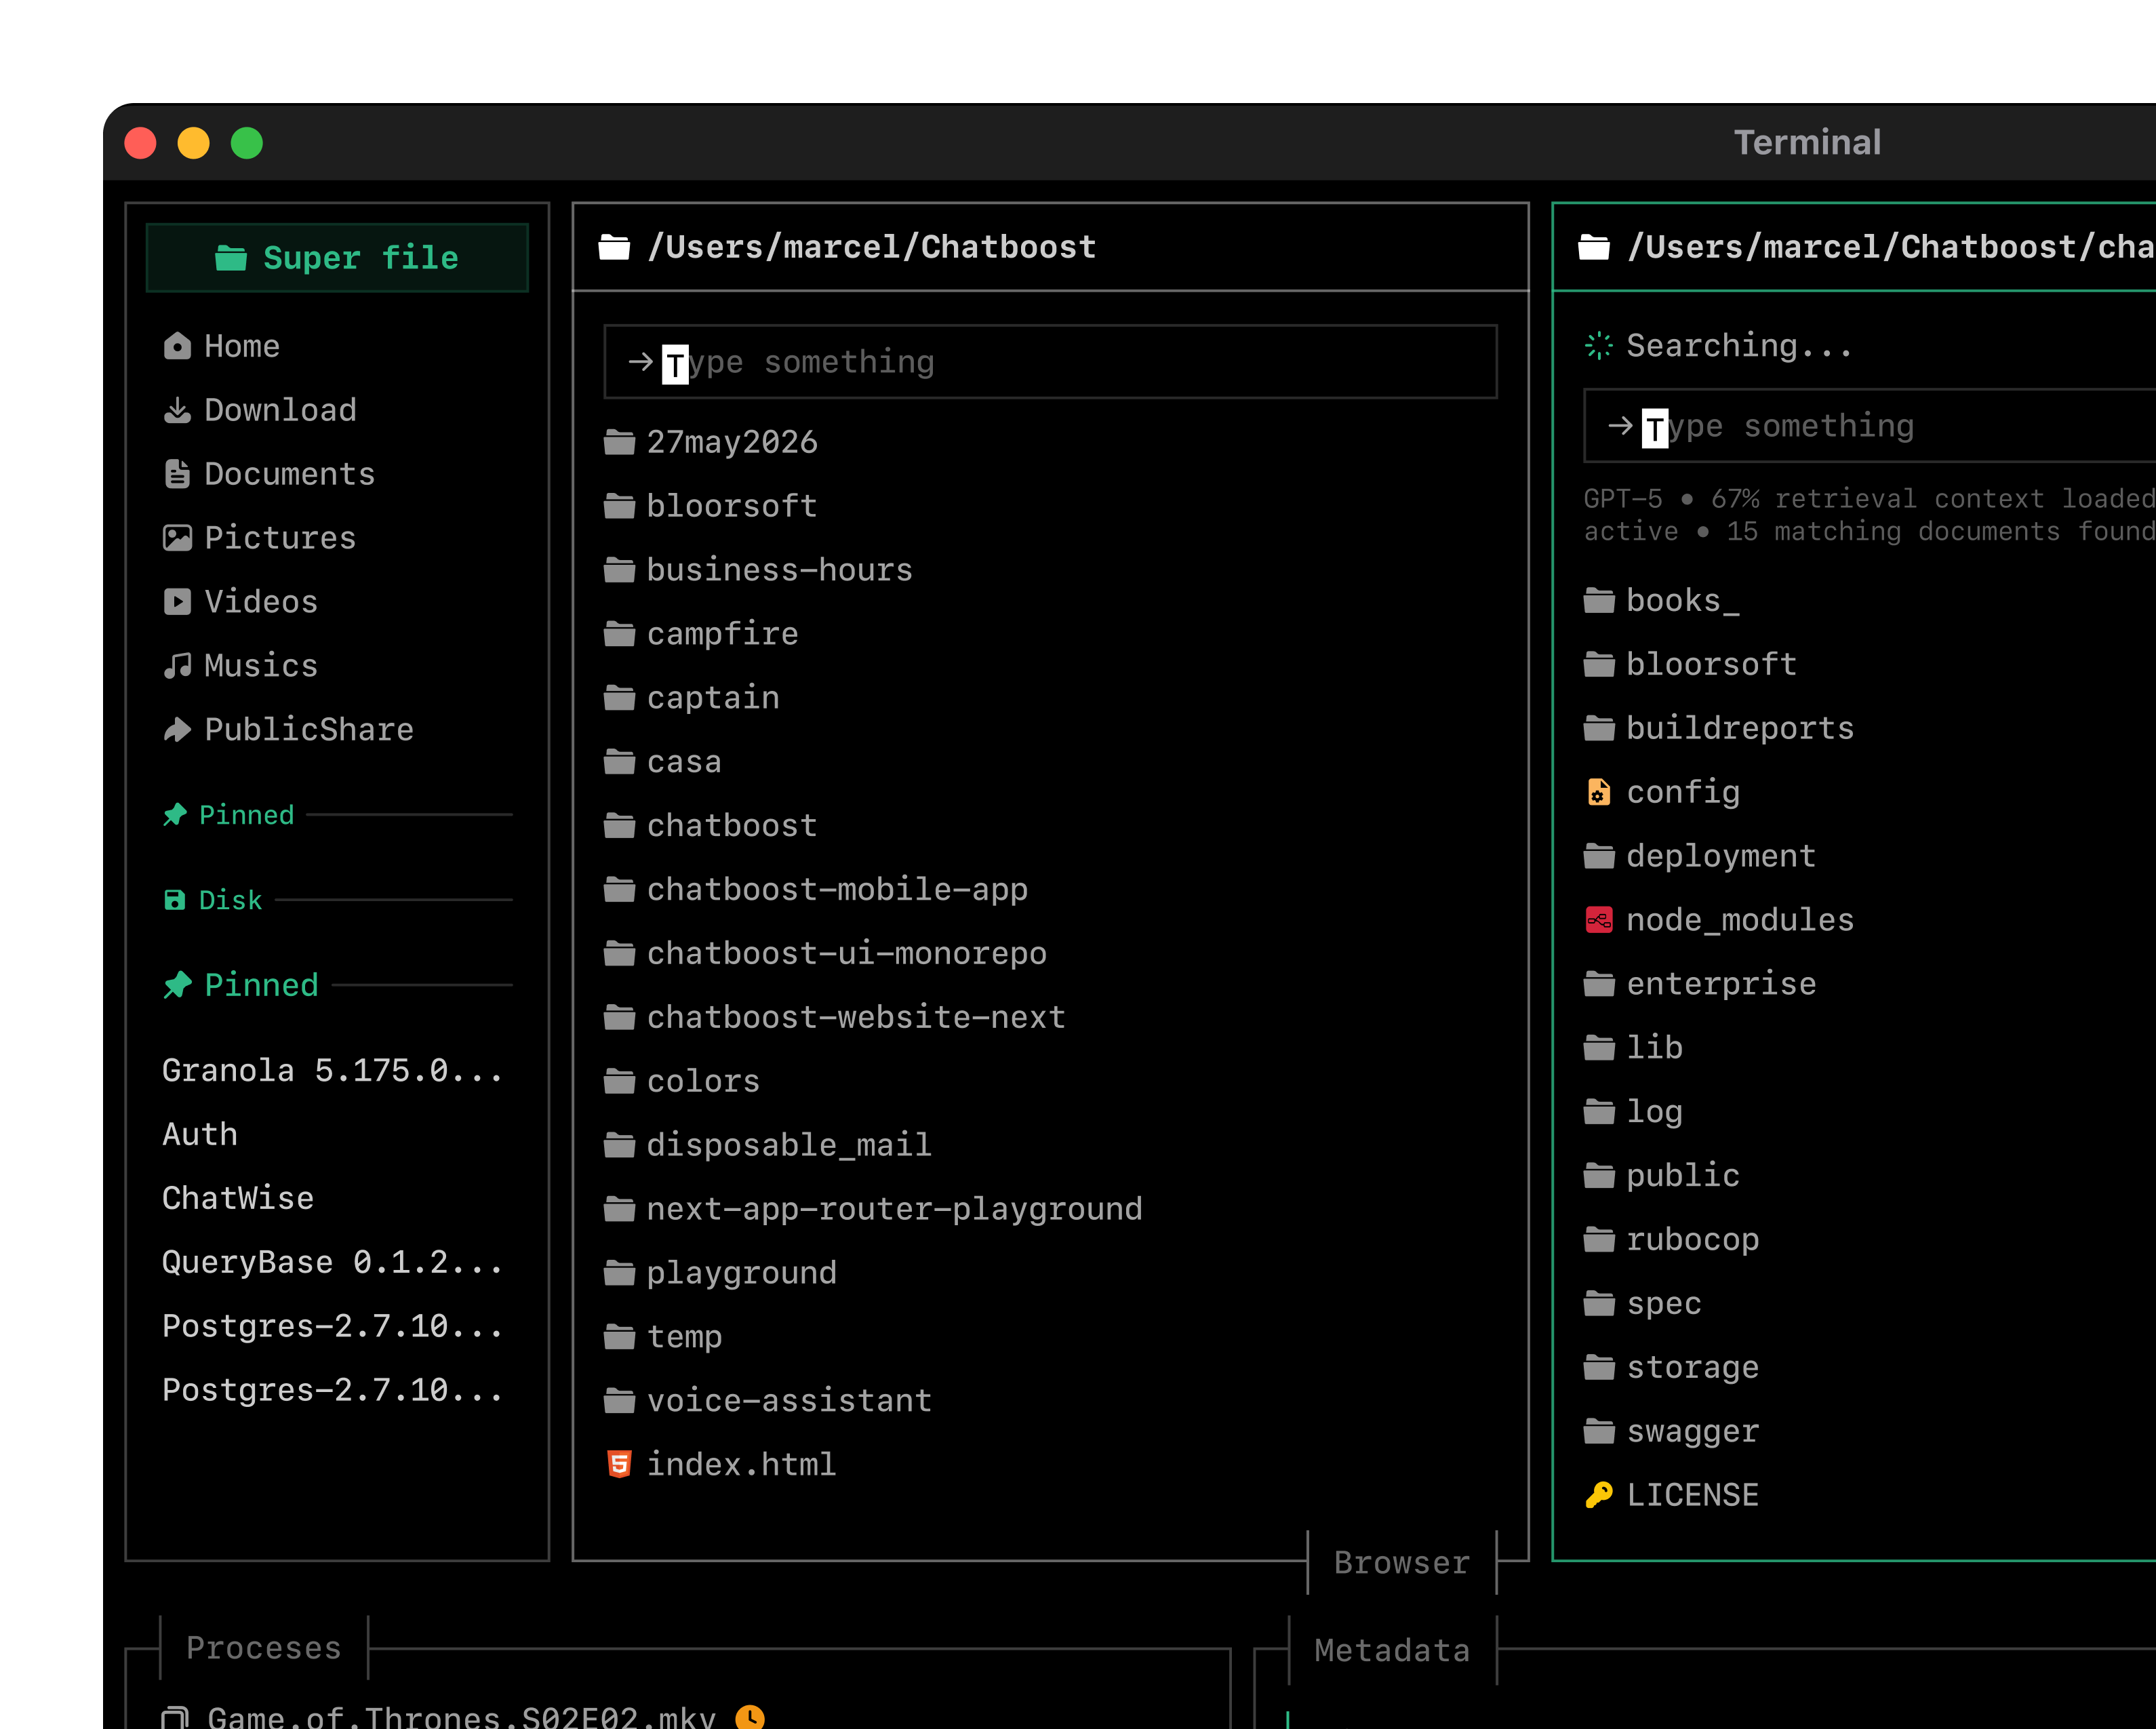Click the key icon beside LICENSE
The height and width of the screenshot is (1729, 2156).
1599,1495
